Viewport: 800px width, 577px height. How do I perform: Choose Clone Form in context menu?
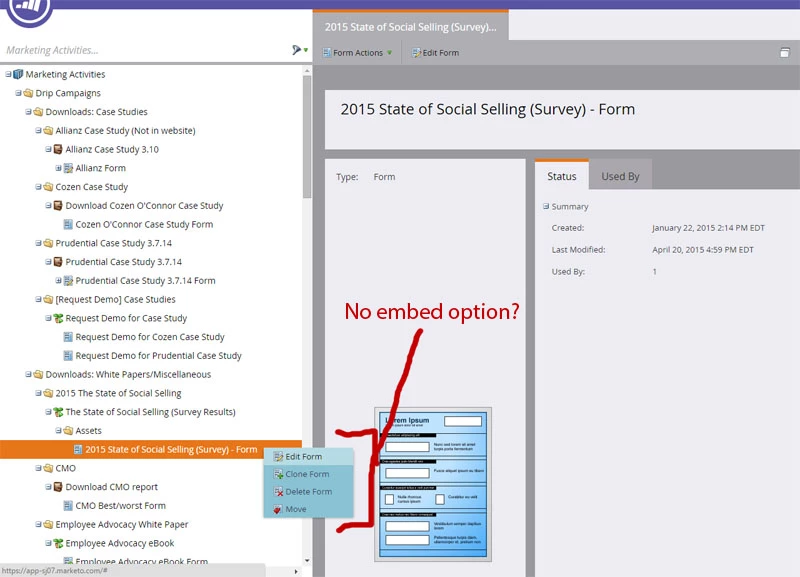pyautogui.click(x=309, y=474)
